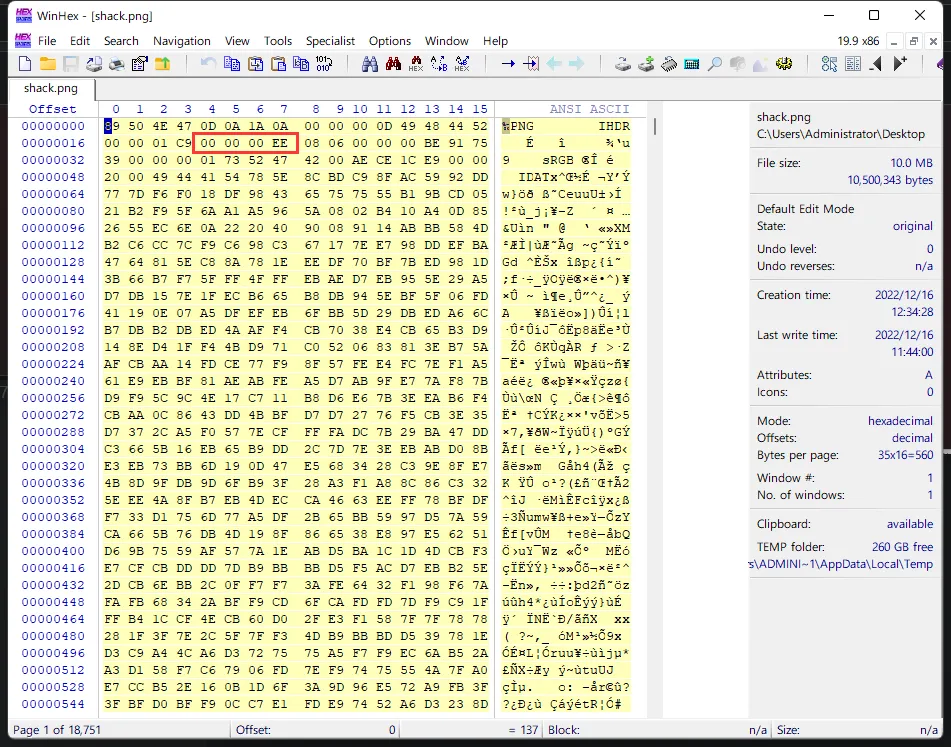Click the New file icon in toolbar
The image size is (951, 747).
[x=26, y=64]
